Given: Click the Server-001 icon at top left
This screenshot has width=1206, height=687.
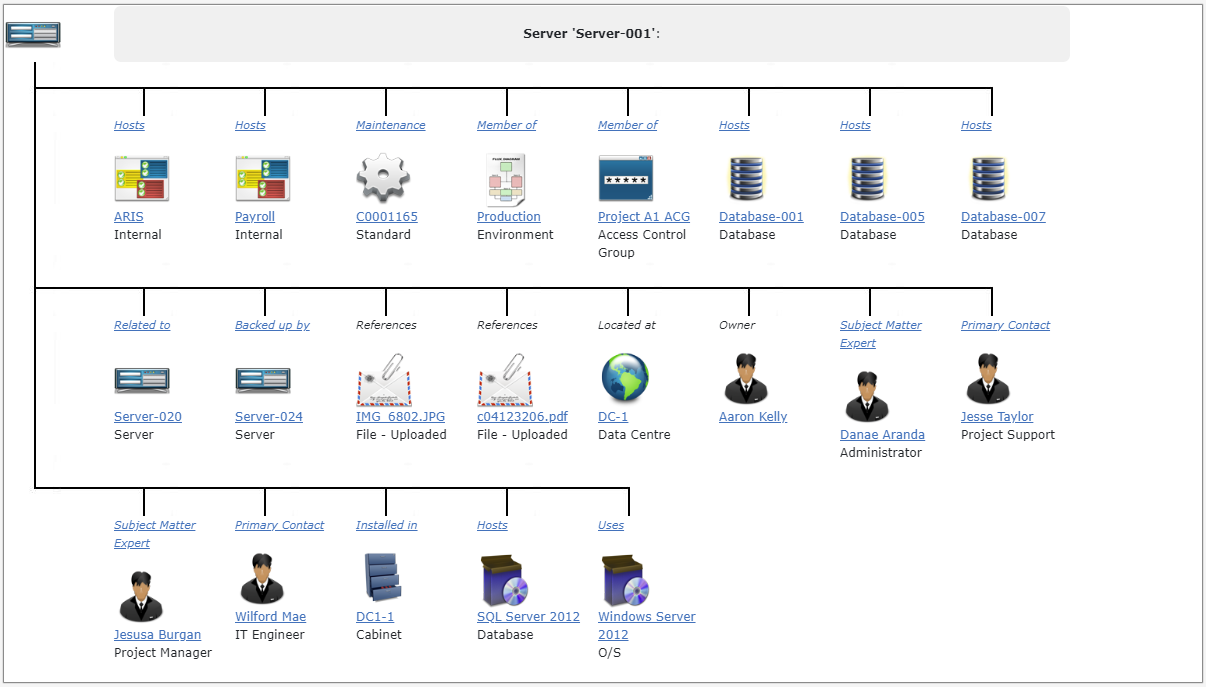Looking at the screenshot, I should (x=33, y=34).
